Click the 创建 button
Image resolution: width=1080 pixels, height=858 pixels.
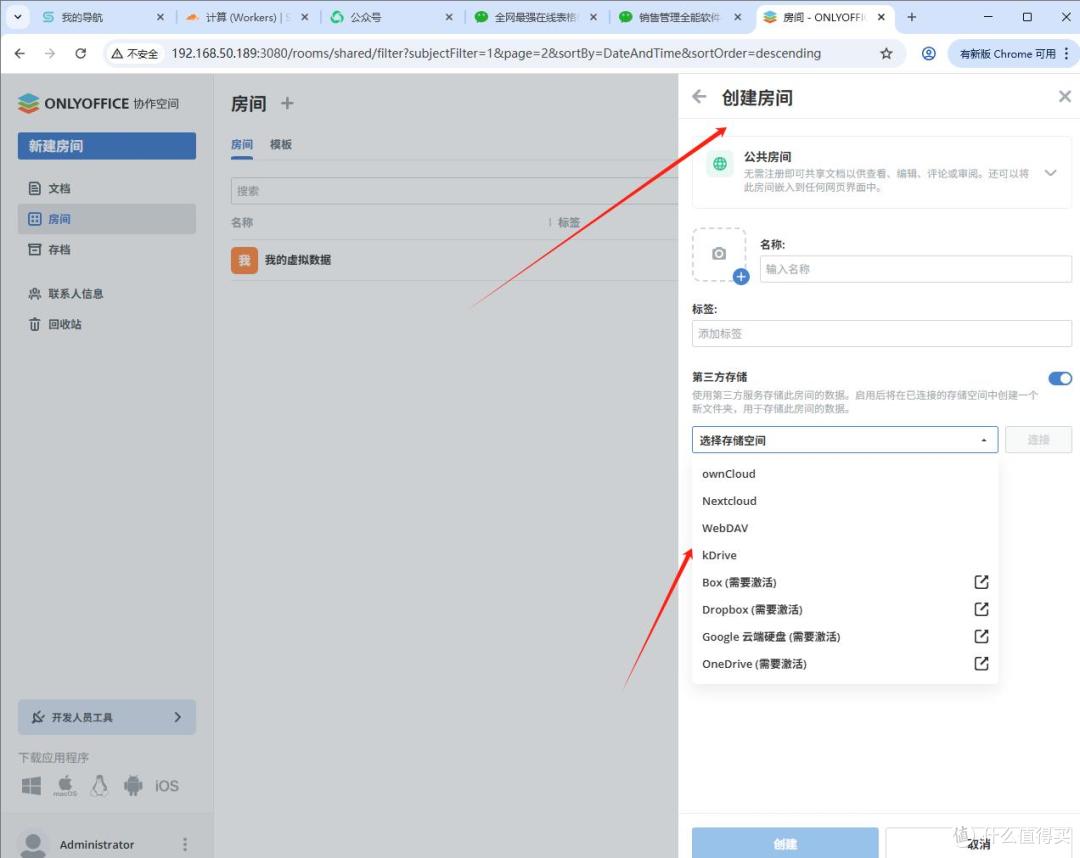click(x=785, y=844)
